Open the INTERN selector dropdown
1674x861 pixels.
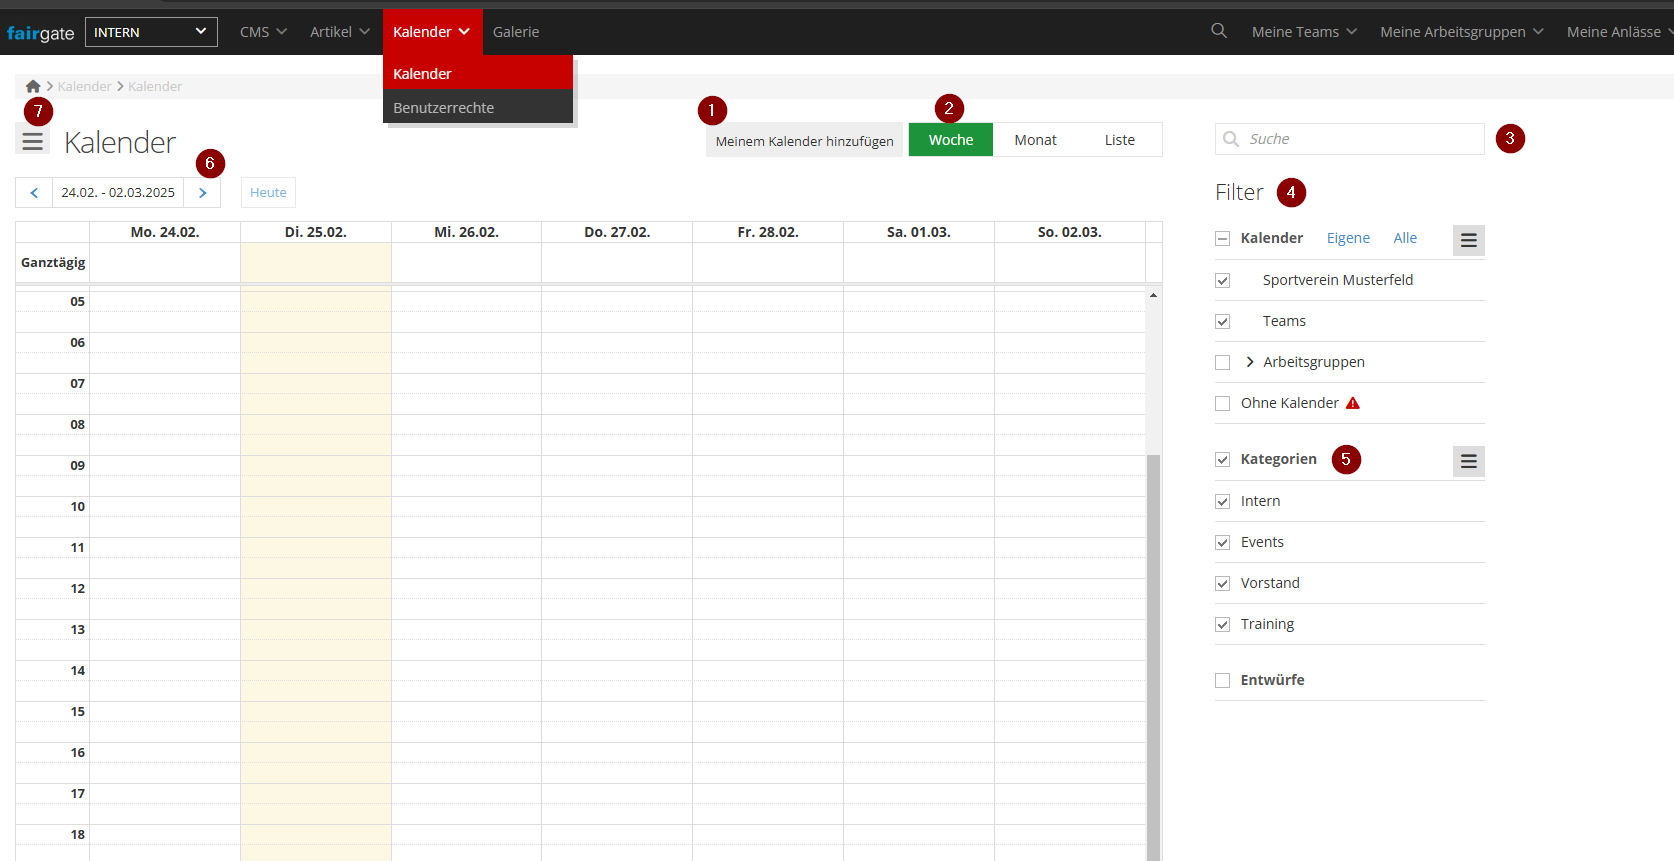(x=151, y=32)
